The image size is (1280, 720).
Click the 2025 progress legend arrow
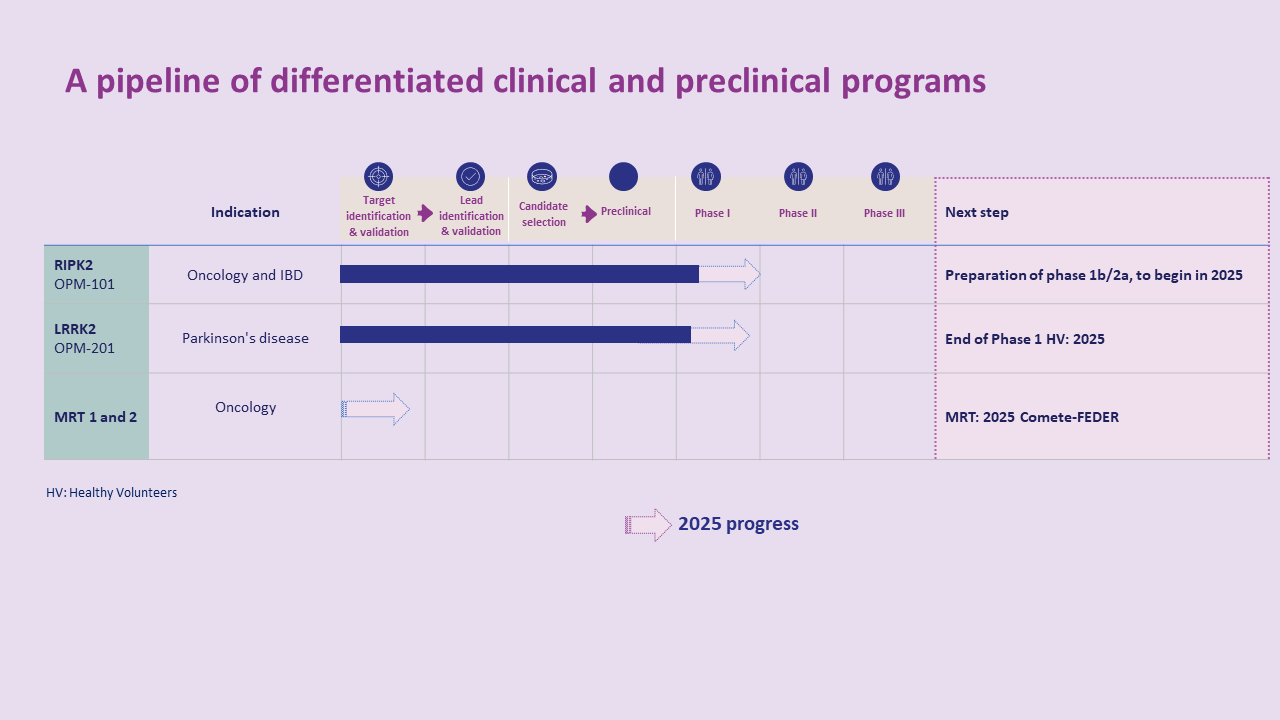pos(648,525)
